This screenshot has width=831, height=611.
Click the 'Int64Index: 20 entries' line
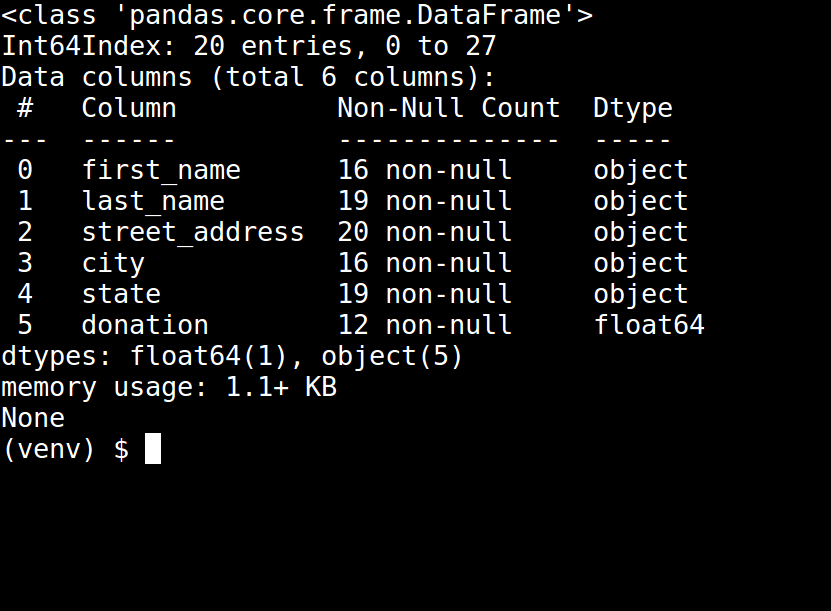click(249, 46)
